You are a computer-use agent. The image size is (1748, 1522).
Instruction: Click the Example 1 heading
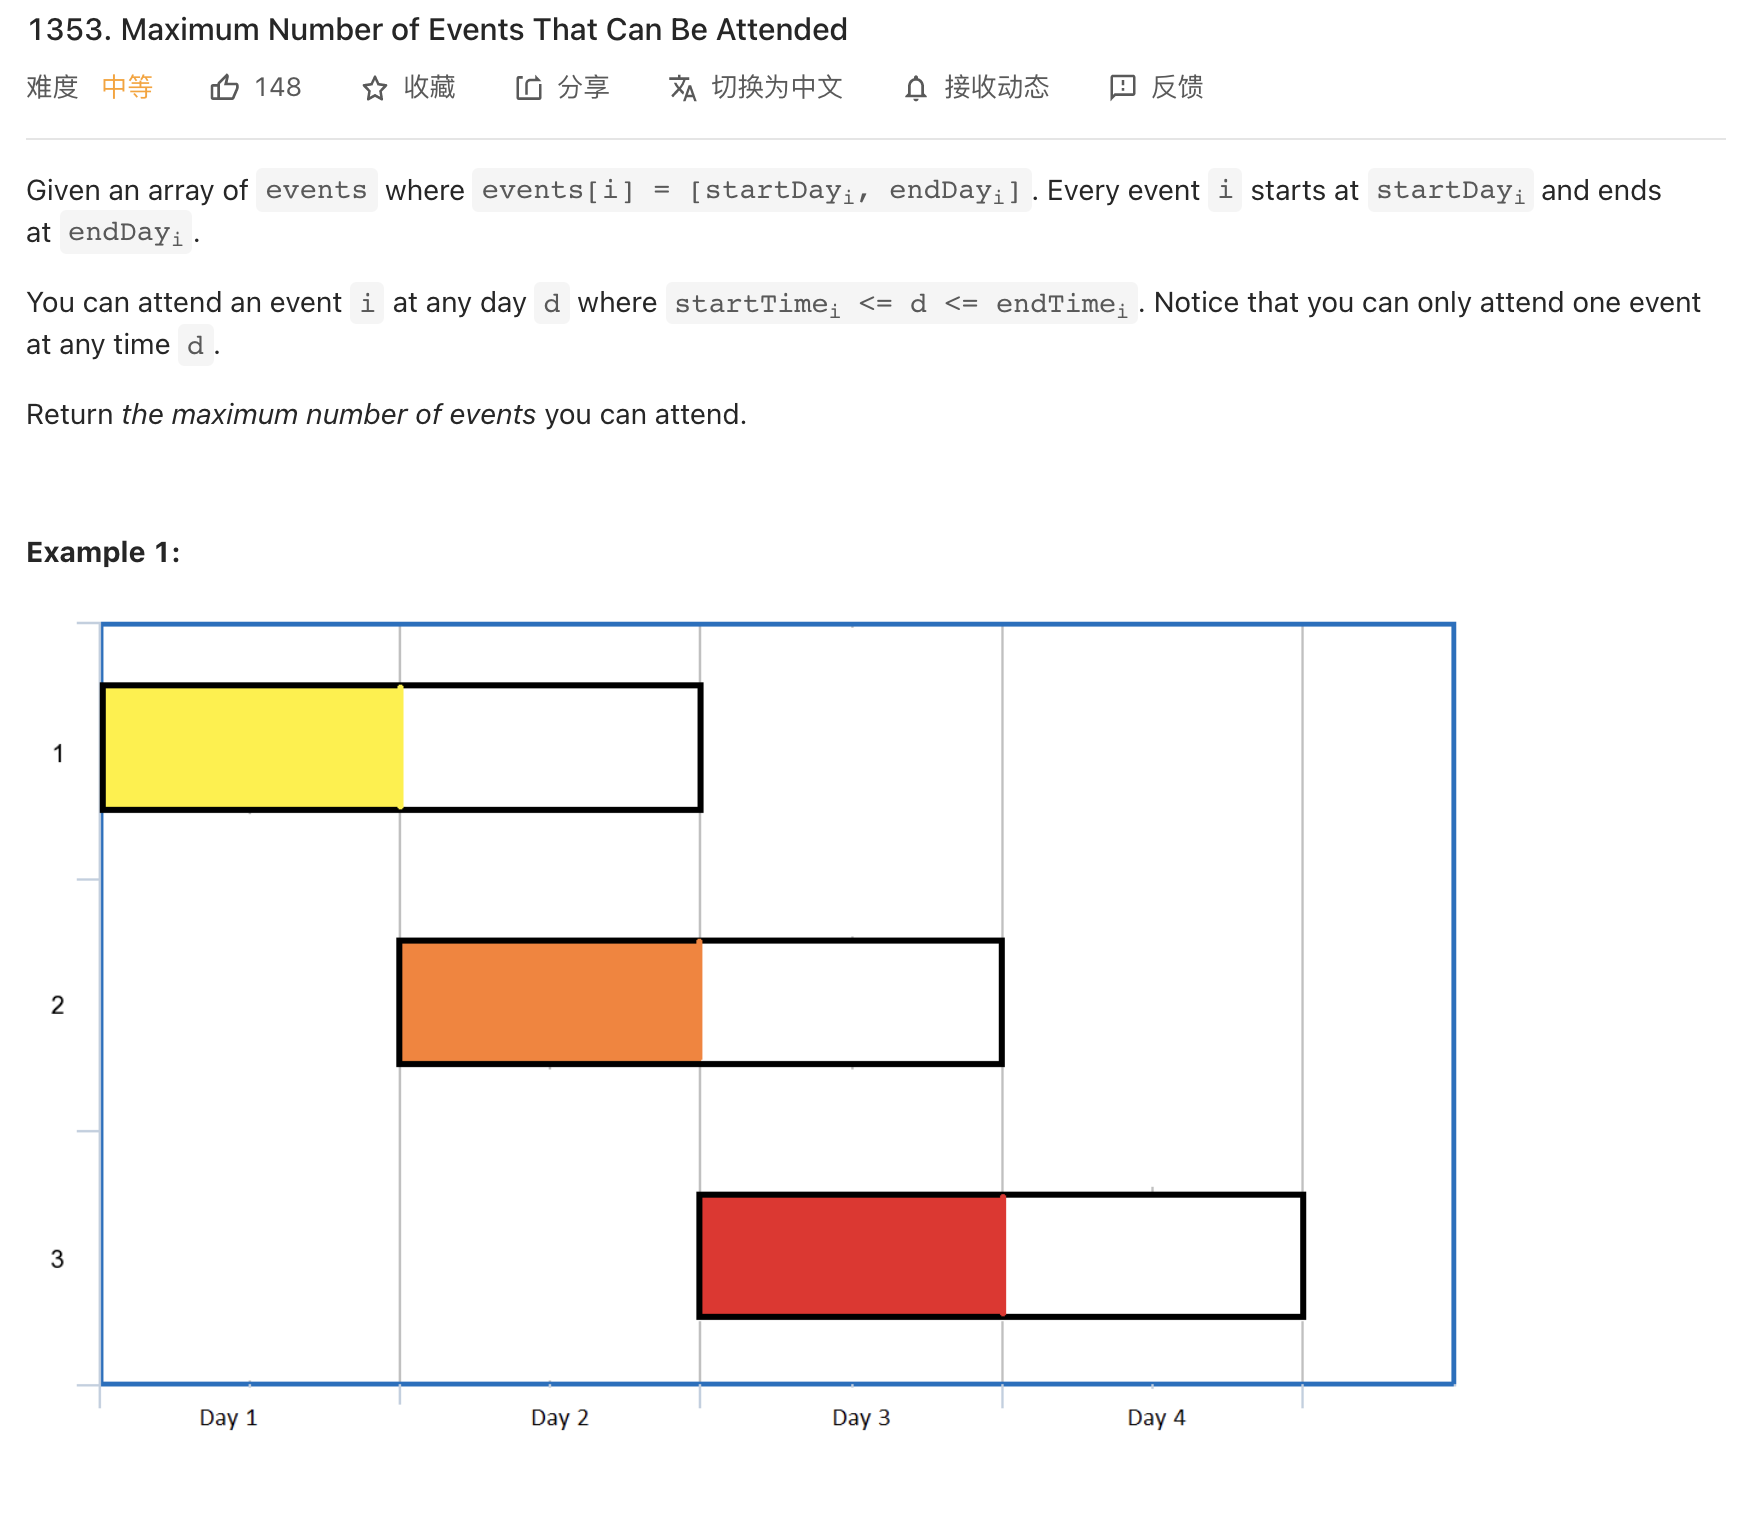[x=101, y=551]
